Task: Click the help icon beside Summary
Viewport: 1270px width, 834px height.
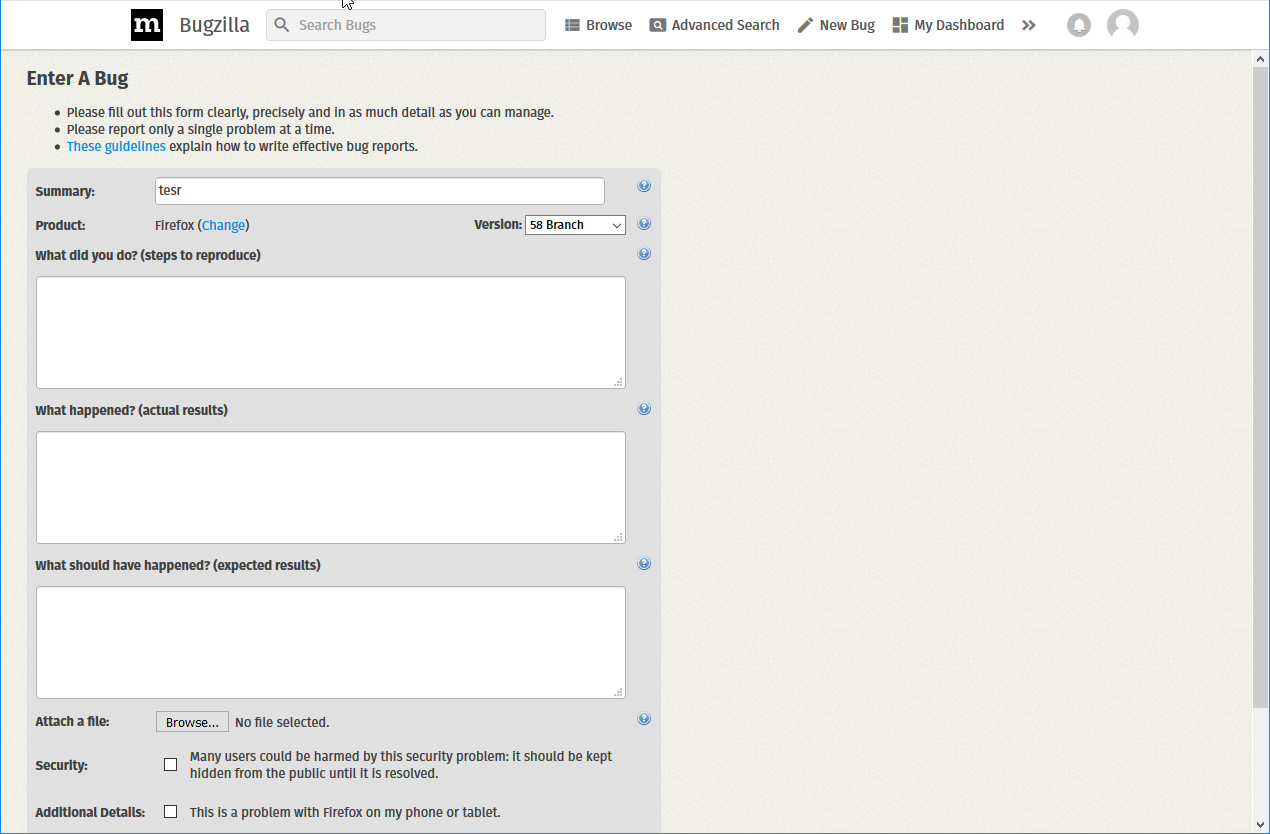Action: [644, 186]
